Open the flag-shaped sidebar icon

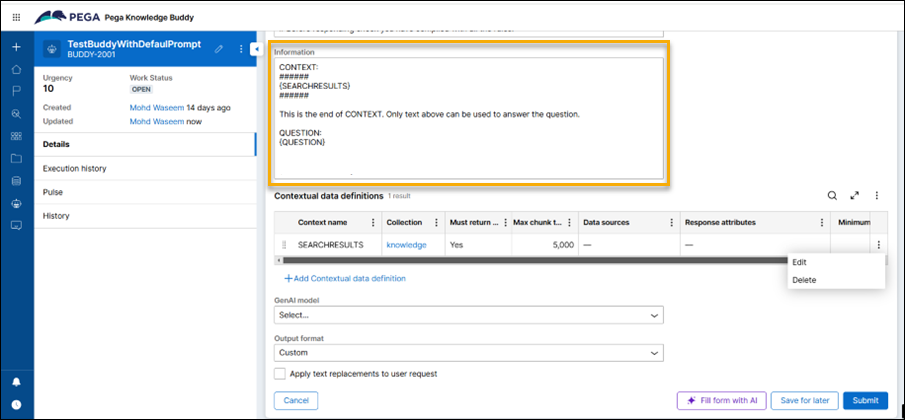click(x=16, y=92)
